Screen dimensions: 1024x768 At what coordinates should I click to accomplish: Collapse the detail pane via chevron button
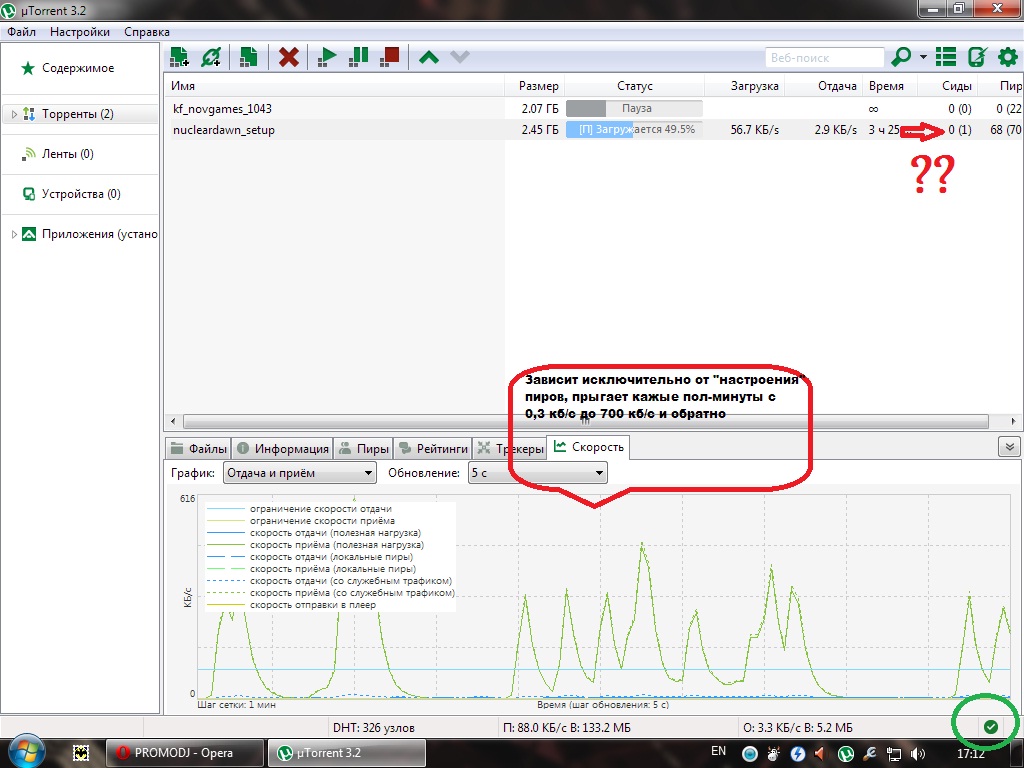pyautogui.click(x=1009, y=447)
